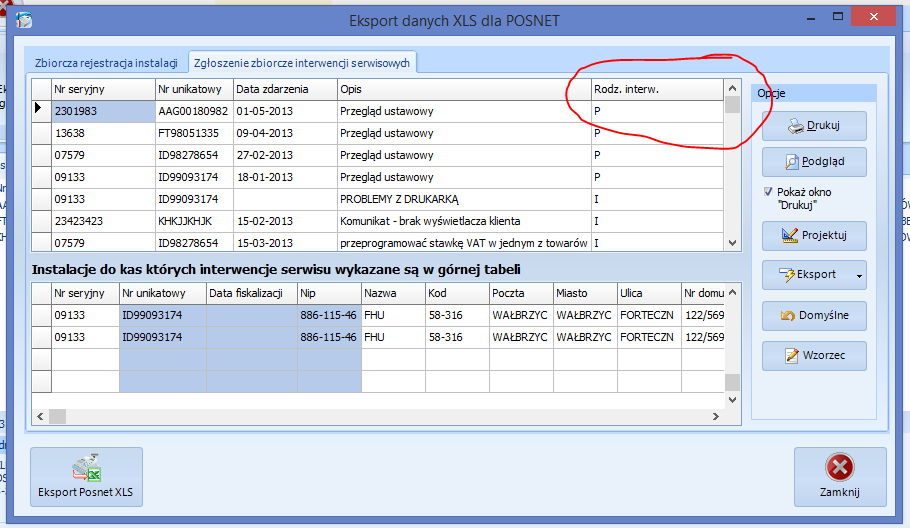This screenshot has width=910, height=528.
Task: Click the undo icon on Domyślne button
Action: [x=788, y=316]
